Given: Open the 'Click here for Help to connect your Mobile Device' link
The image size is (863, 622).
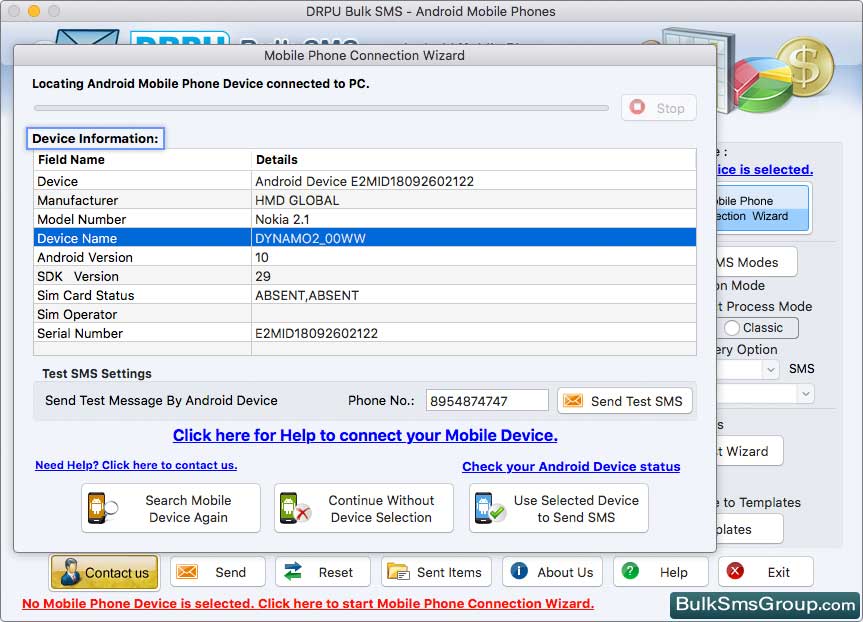Looking at the screenshot, I should (x=365, y=435).
